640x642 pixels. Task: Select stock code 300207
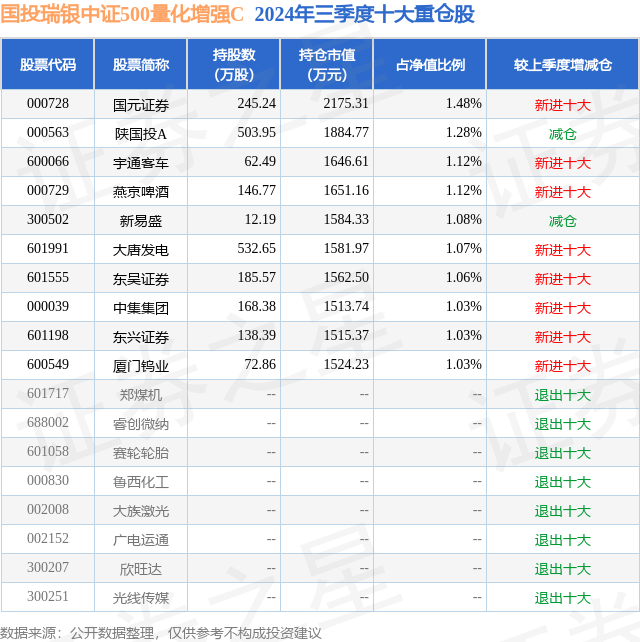click(47, 569)
